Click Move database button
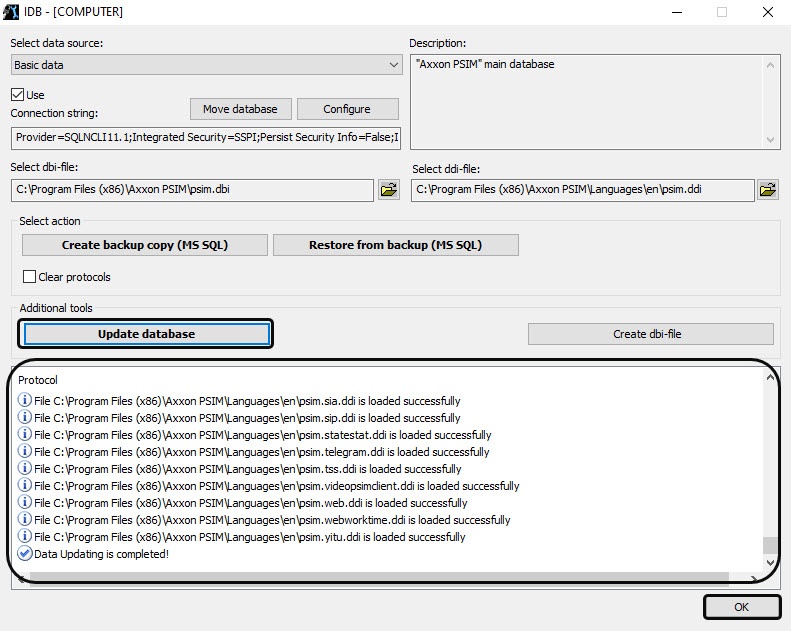The height and width of the screenshot is (631, 791). (x=240, y=109)
